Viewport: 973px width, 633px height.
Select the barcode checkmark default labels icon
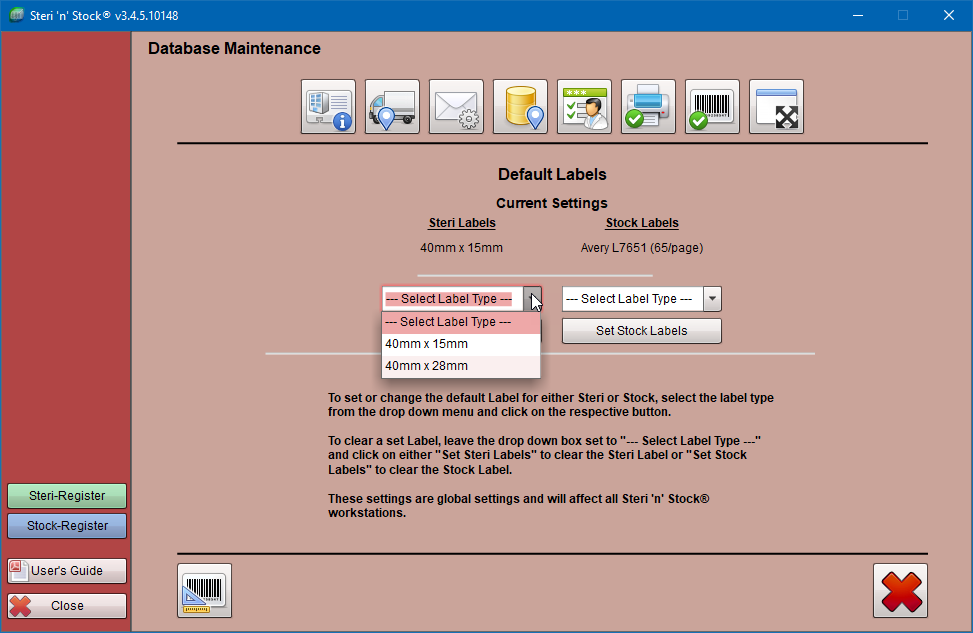tap(712, 106)
